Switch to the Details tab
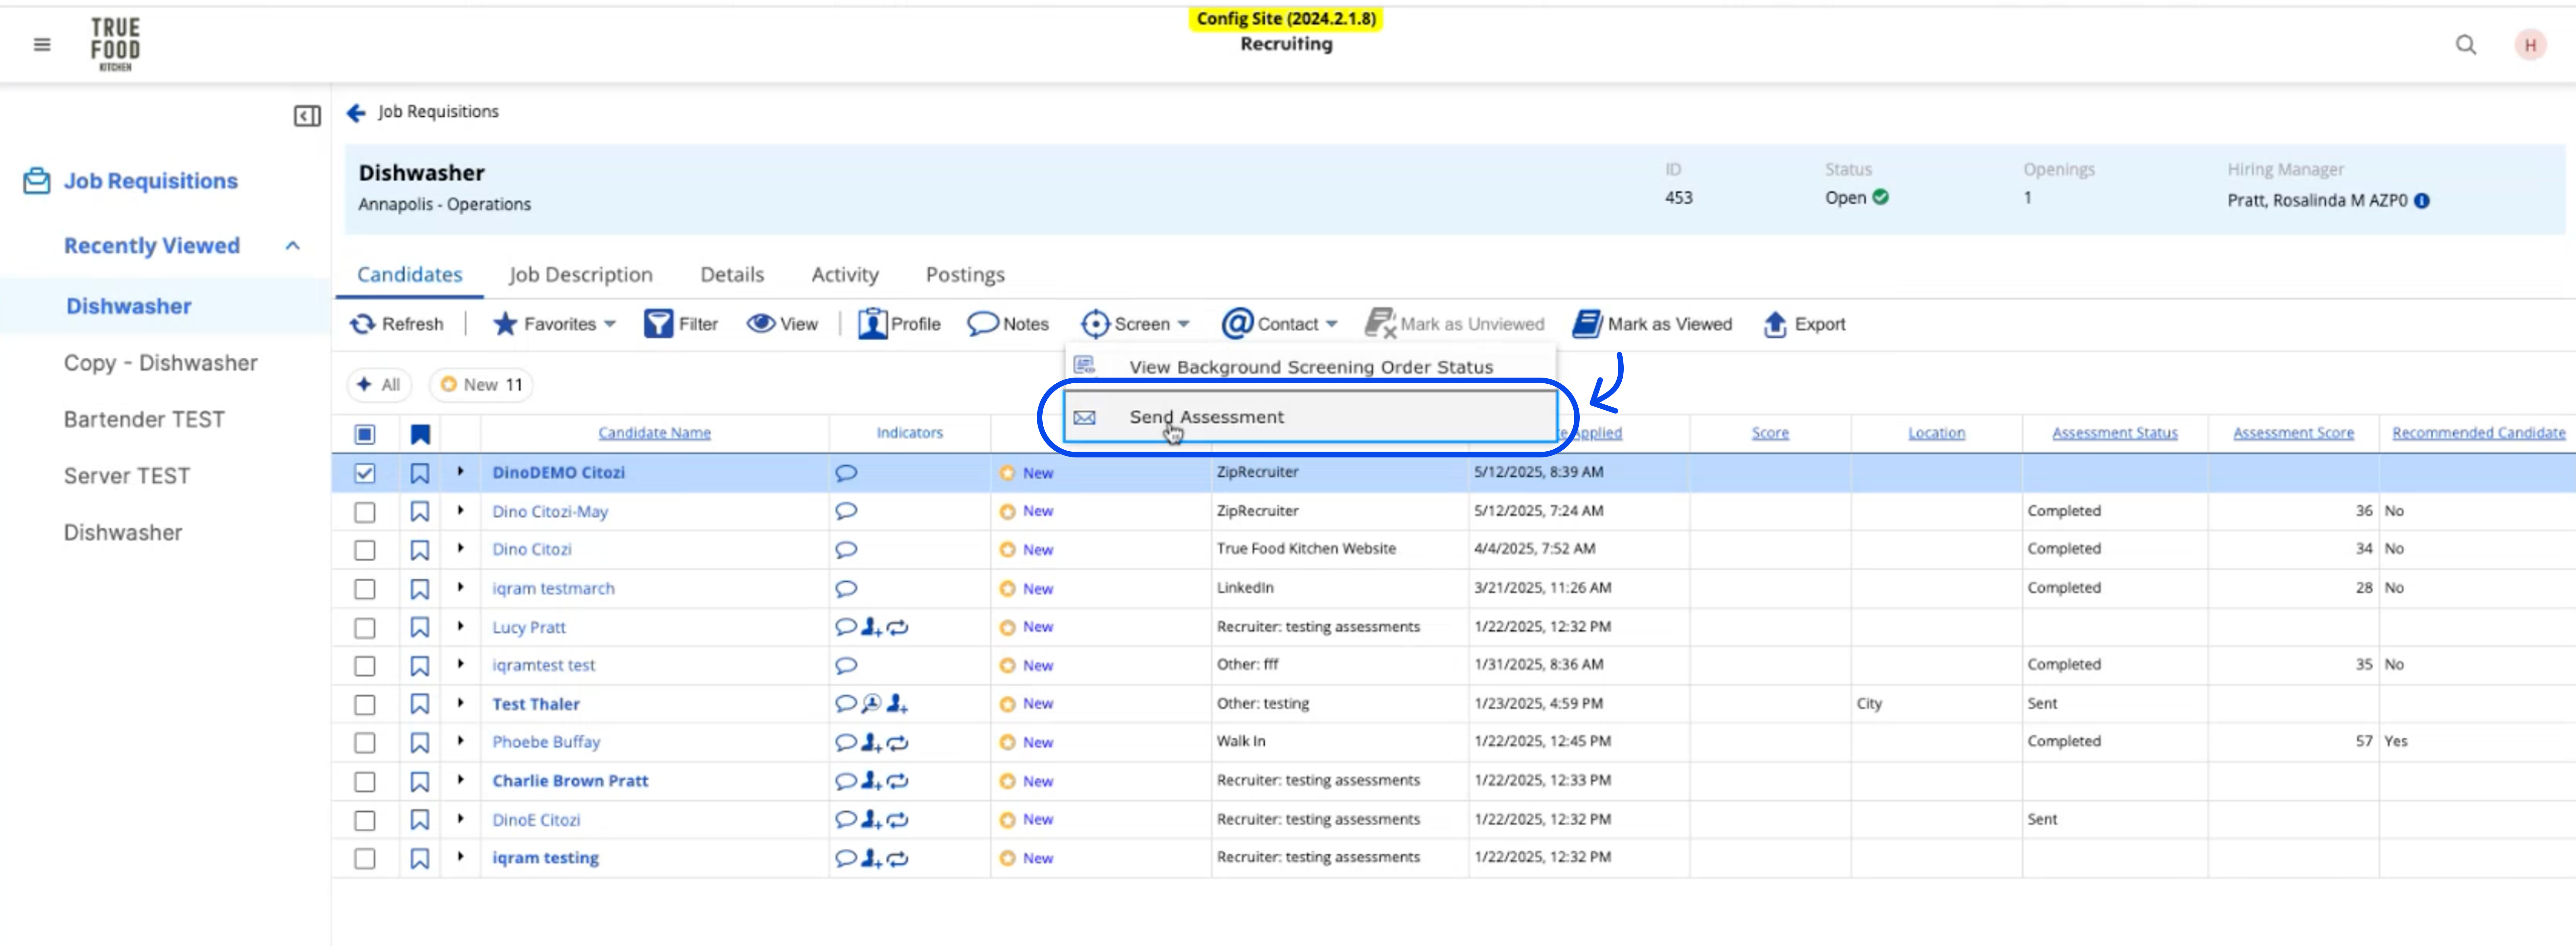Image resolution: width=2576 pixels, height=946 pixels. pyautogui.click(x=732, y=275)
